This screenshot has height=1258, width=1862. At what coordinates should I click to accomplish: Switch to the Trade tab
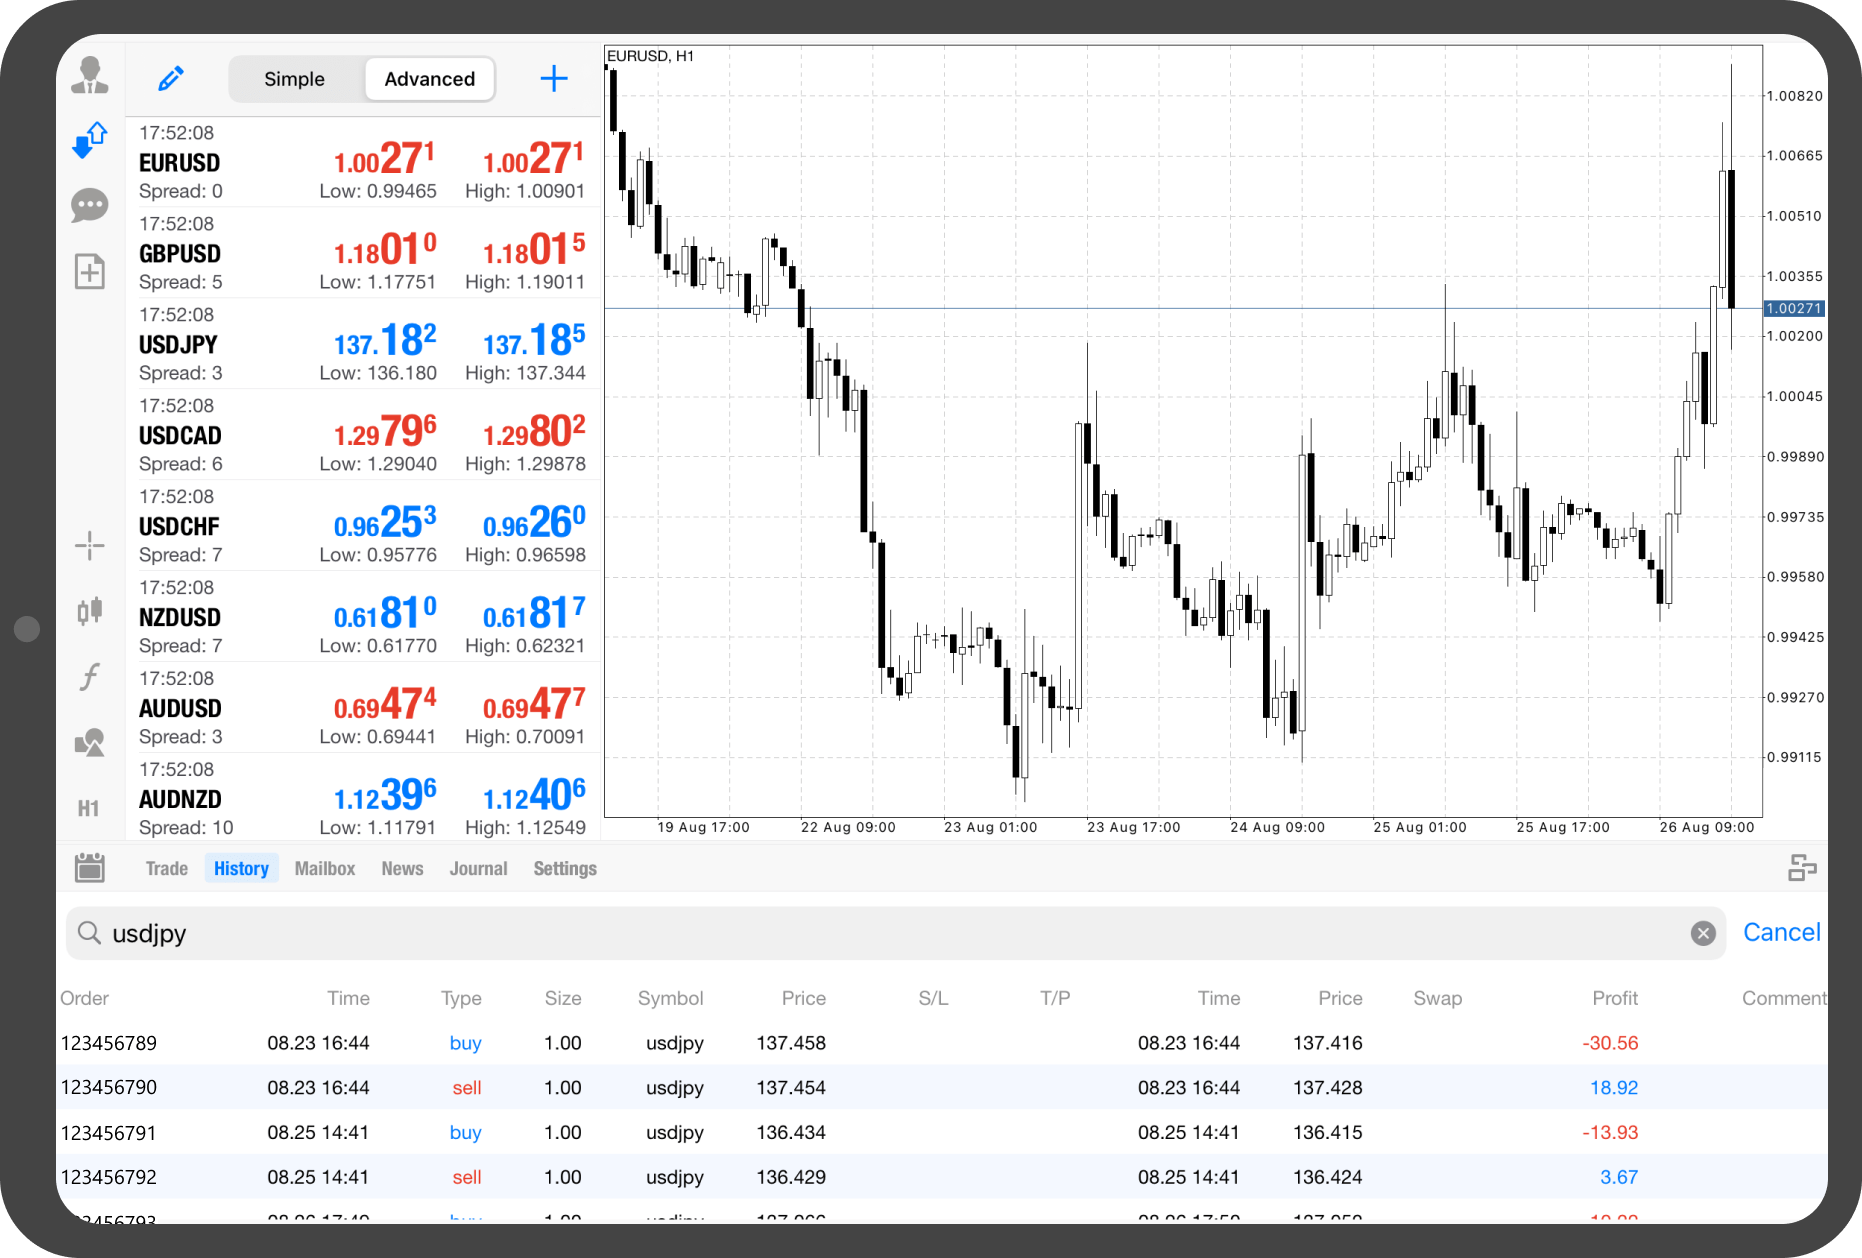[x=166, y=868]
